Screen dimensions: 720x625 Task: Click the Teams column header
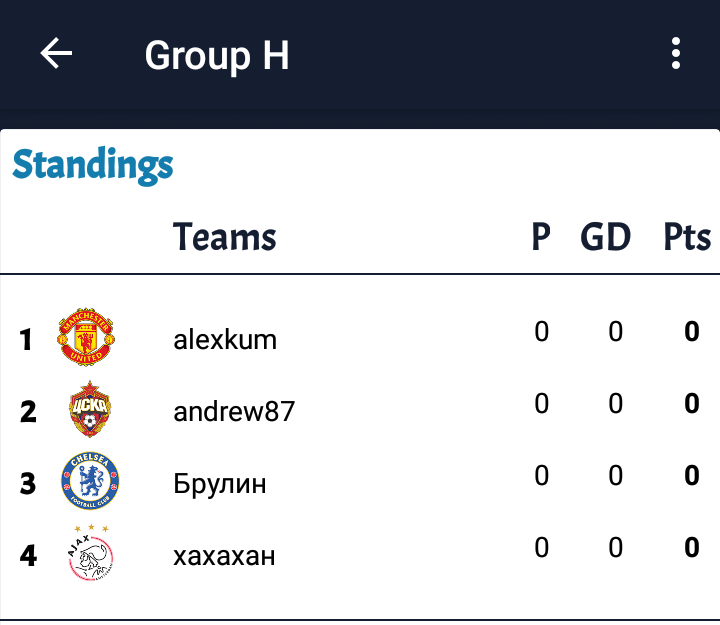[225, 236]
